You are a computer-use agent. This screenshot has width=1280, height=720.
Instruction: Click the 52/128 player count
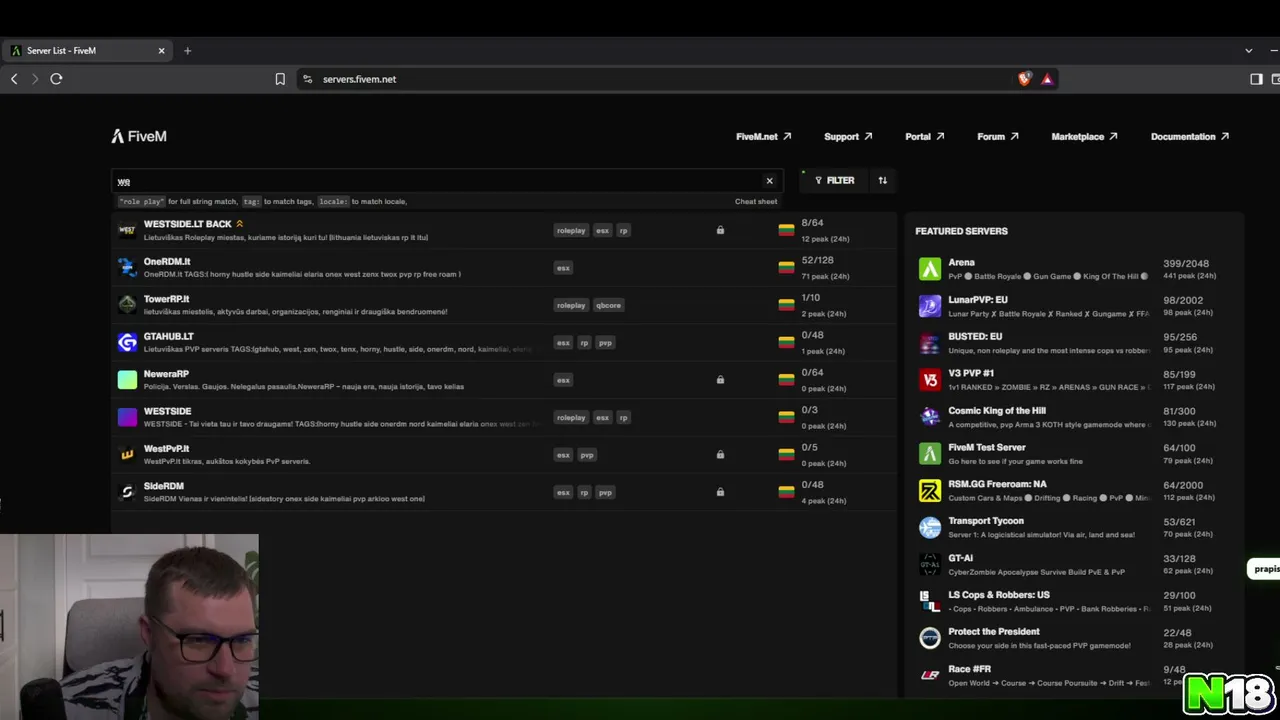coord(818,261)
